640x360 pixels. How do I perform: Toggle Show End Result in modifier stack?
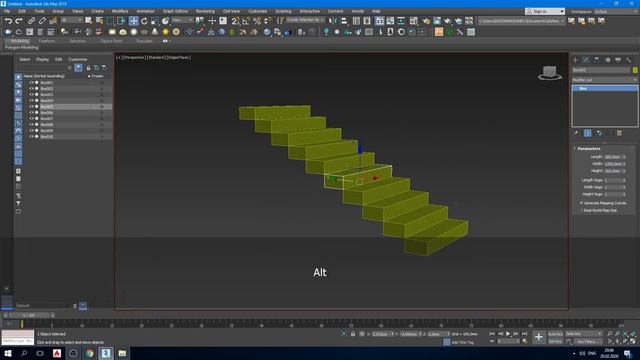587,133
